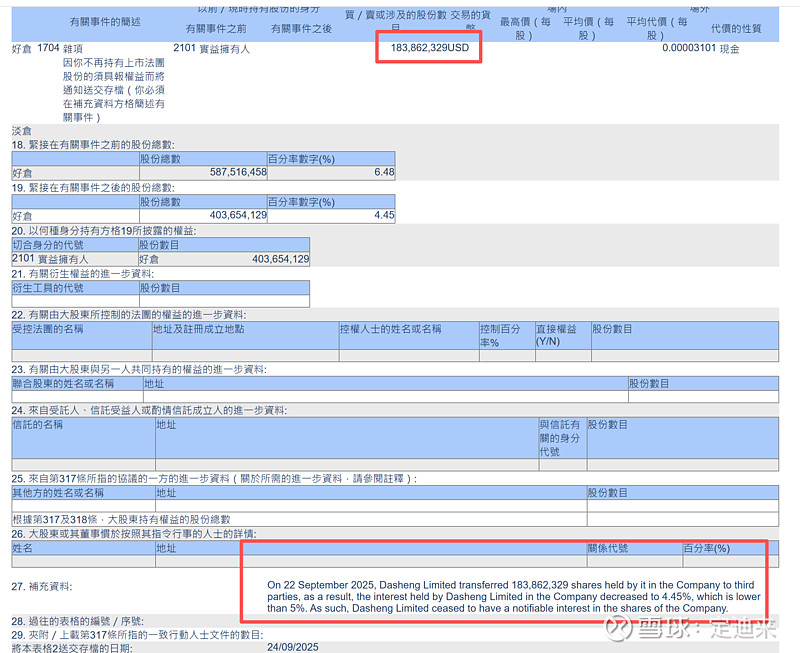Click the 有關事件的簡述 column header

click(x=105, y=21)
